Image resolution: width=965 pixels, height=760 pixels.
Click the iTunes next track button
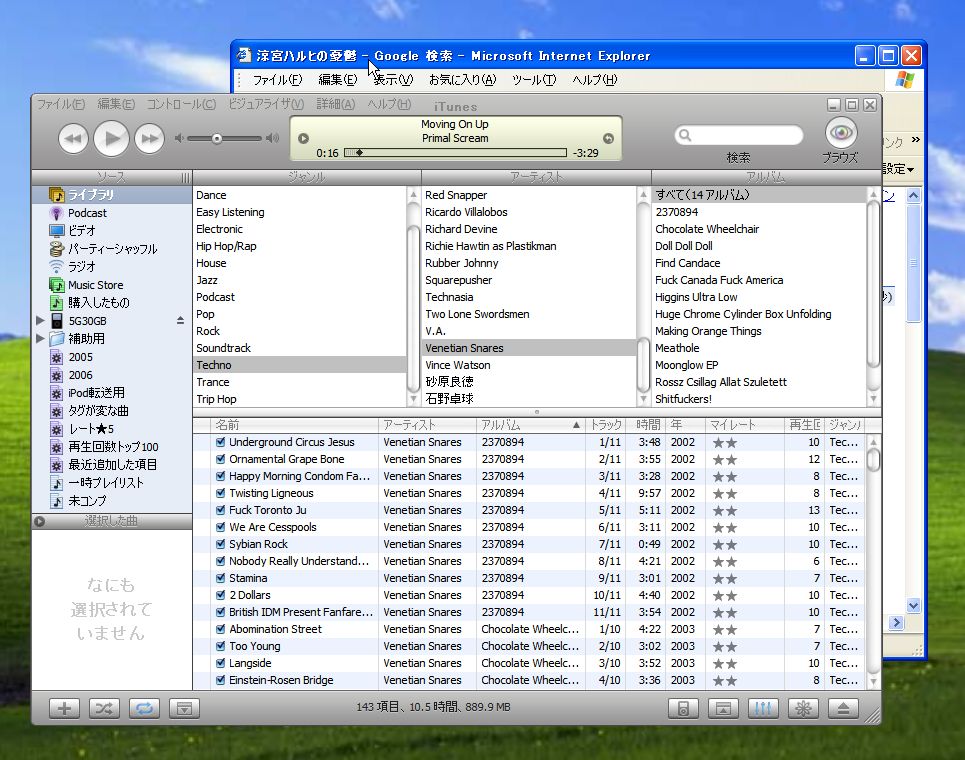[150, 138]
